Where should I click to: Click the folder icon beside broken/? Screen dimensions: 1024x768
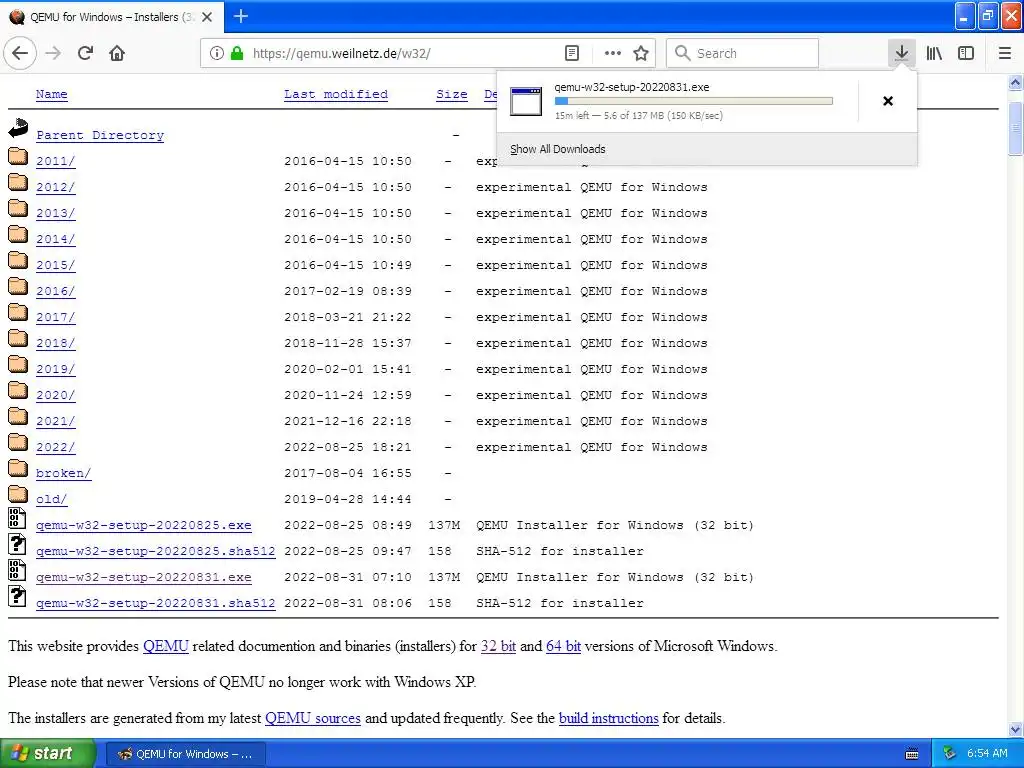[x=18, y=468]
